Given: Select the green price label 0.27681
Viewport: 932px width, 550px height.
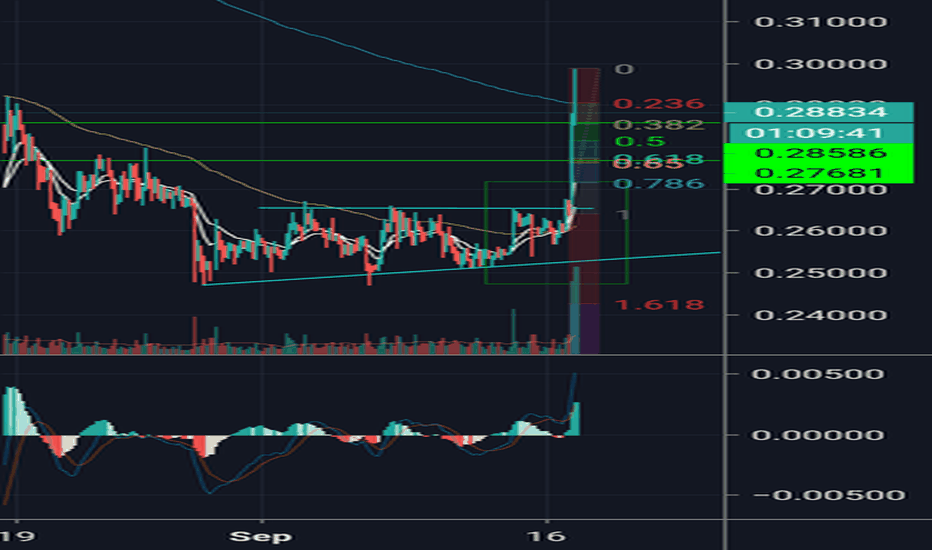Looking at the screenshot, I should [x=818, y=173].
